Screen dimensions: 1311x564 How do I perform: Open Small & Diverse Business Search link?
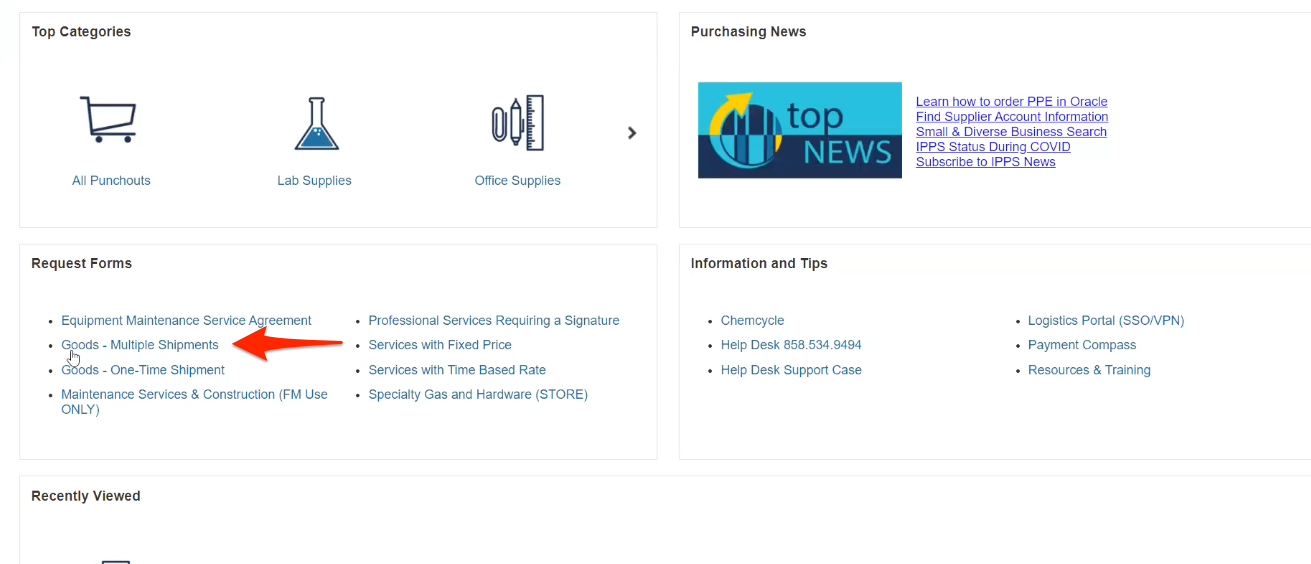coord(1011,132)
